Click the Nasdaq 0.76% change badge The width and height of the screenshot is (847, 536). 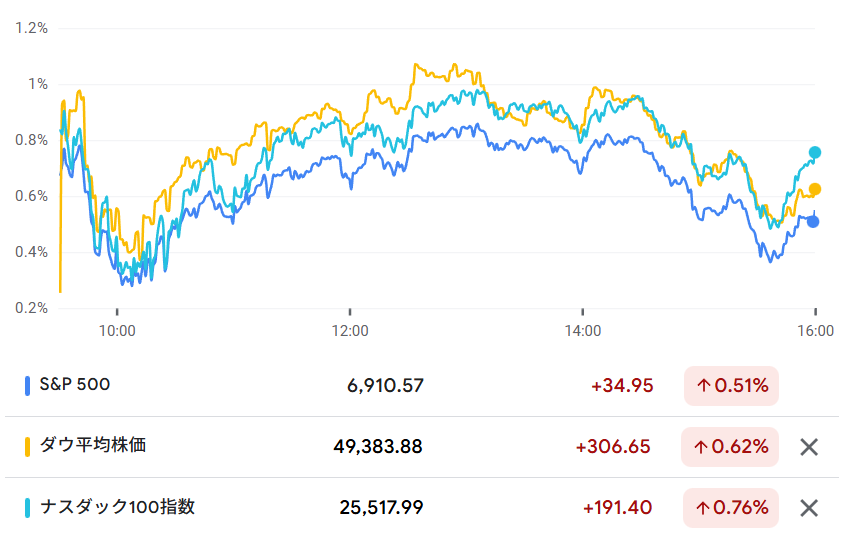point(731,508)
